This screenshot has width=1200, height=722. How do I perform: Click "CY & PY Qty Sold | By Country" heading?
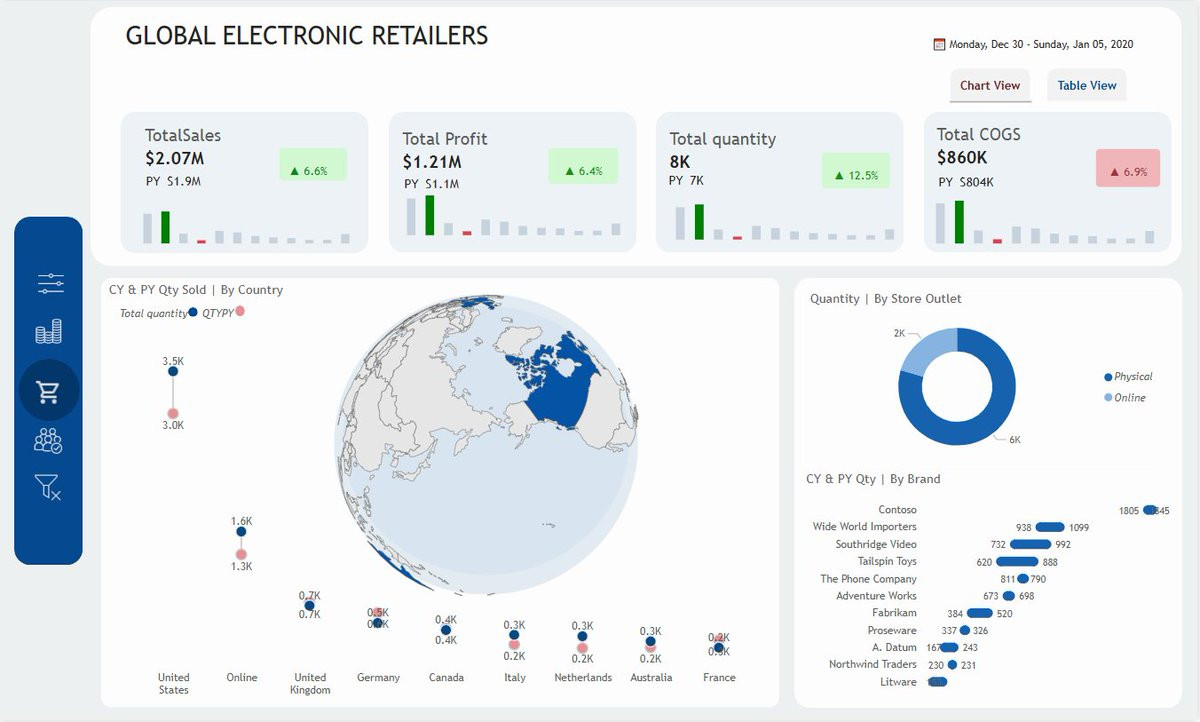196,290
